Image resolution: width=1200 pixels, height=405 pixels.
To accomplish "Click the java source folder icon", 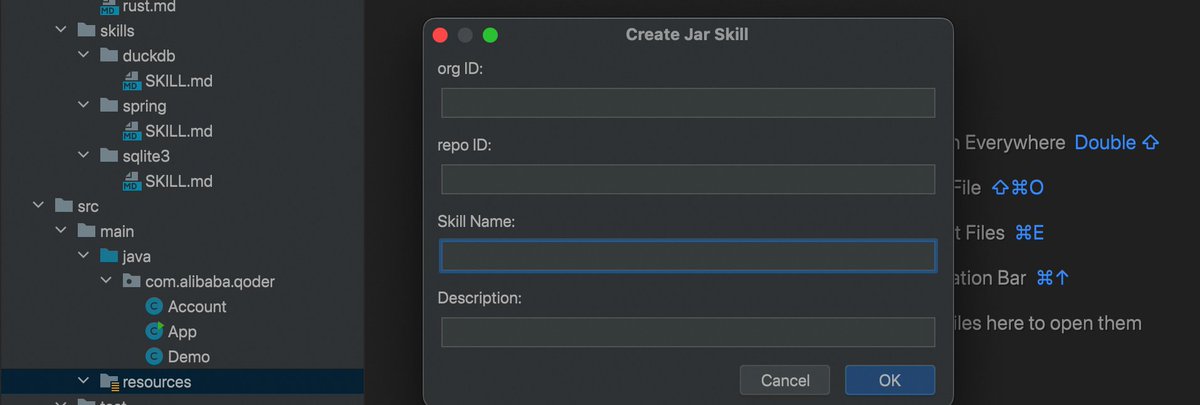I will [x=108, y=256].
